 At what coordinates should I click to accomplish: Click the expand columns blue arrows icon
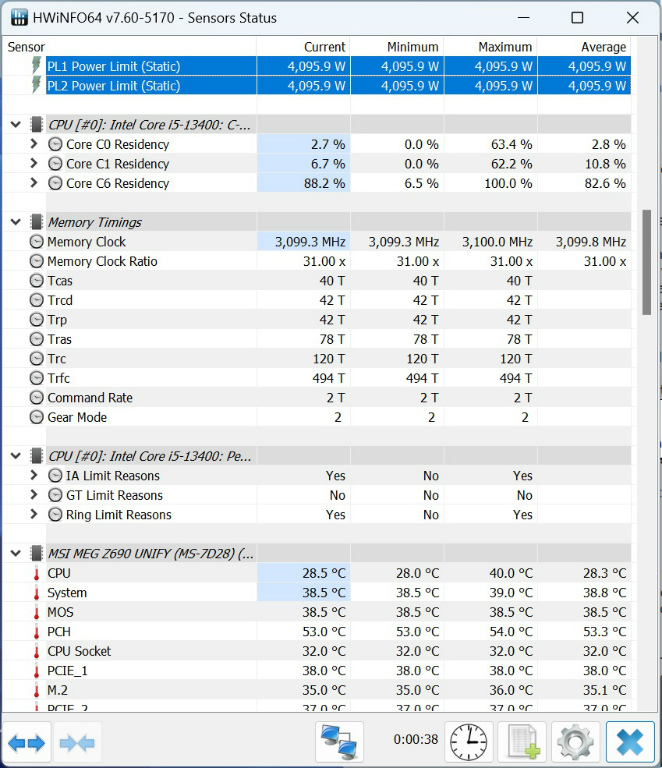click(x=26, y=743)
